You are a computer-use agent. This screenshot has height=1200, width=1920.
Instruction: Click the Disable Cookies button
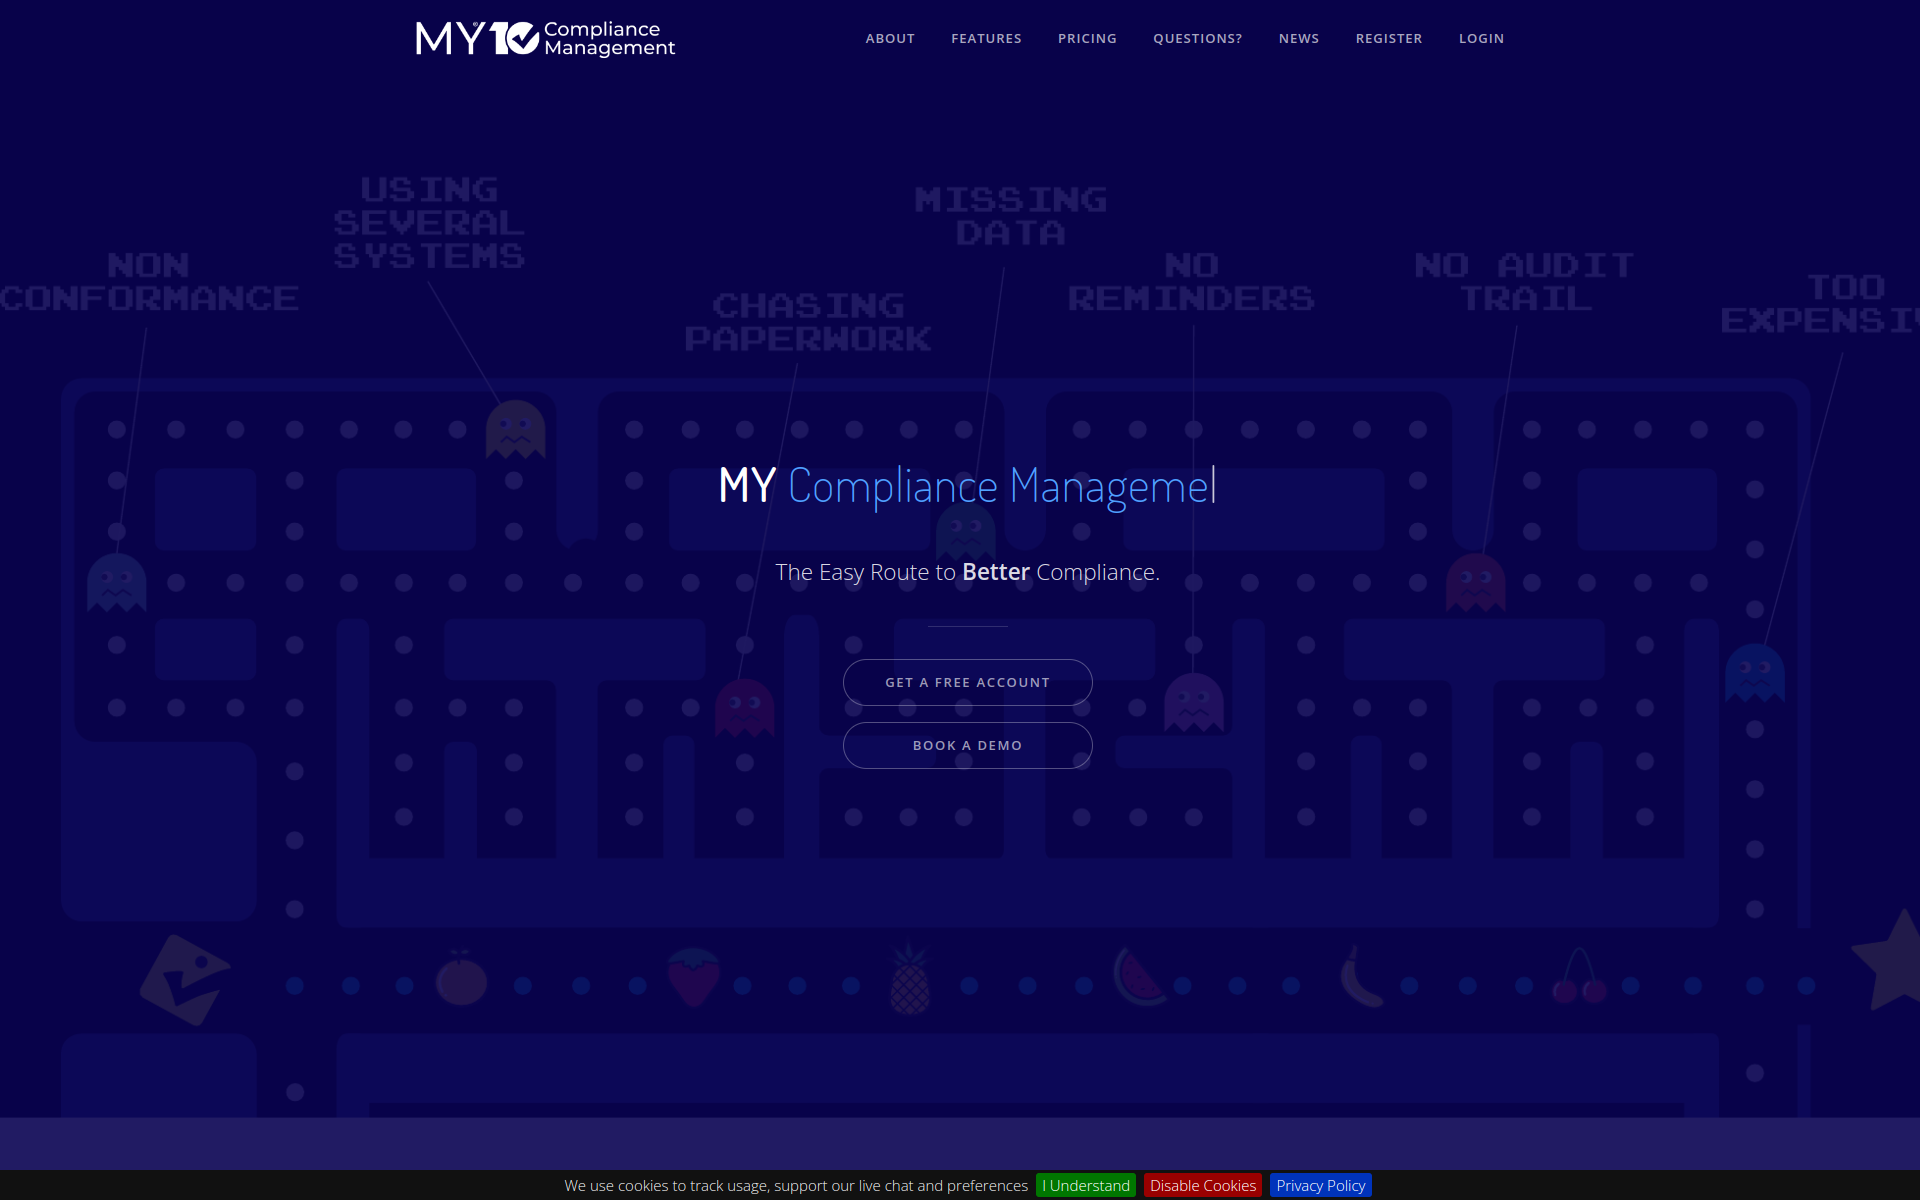click(x=1203, y=1185)
